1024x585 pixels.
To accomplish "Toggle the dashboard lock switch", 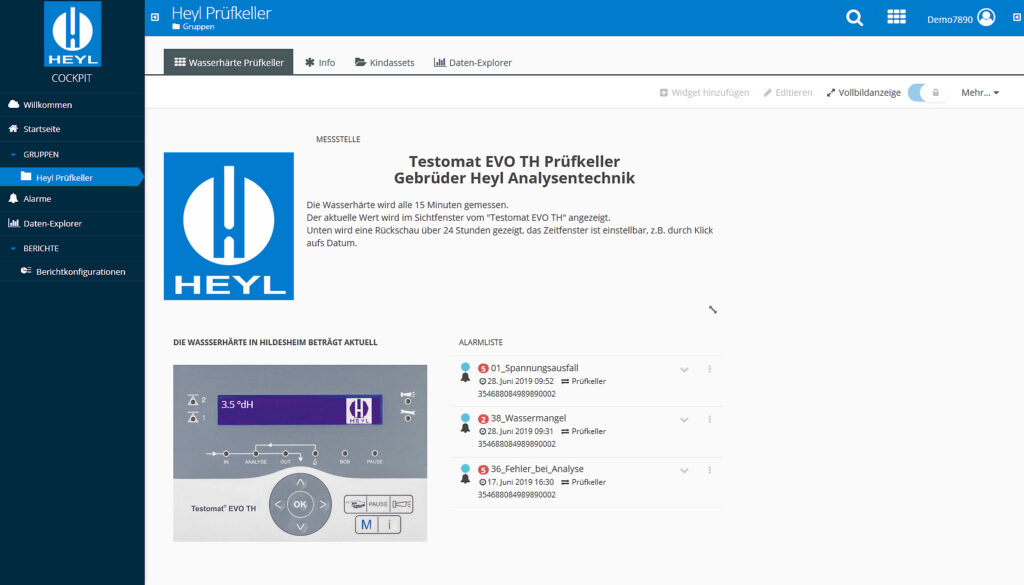I will (x=927, y=93).
